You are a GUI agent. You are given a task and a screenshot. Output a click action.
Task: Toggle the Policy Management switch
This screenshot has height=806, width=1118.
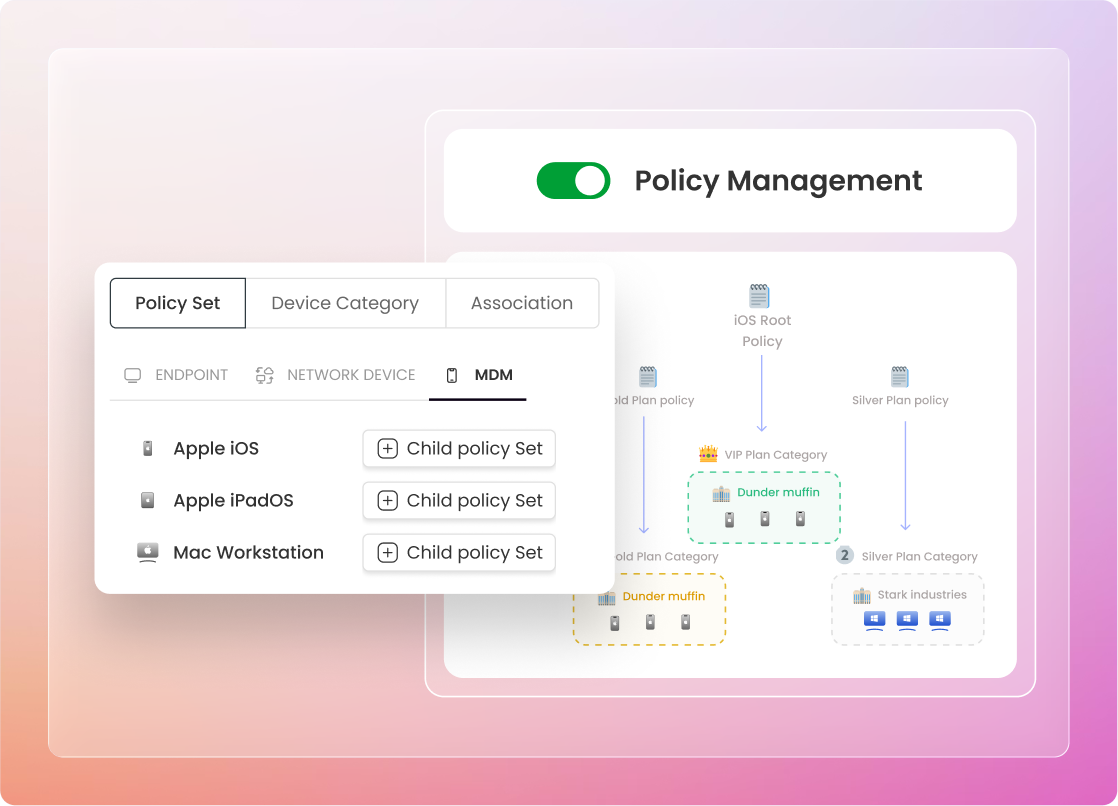[x=573, y=181]
